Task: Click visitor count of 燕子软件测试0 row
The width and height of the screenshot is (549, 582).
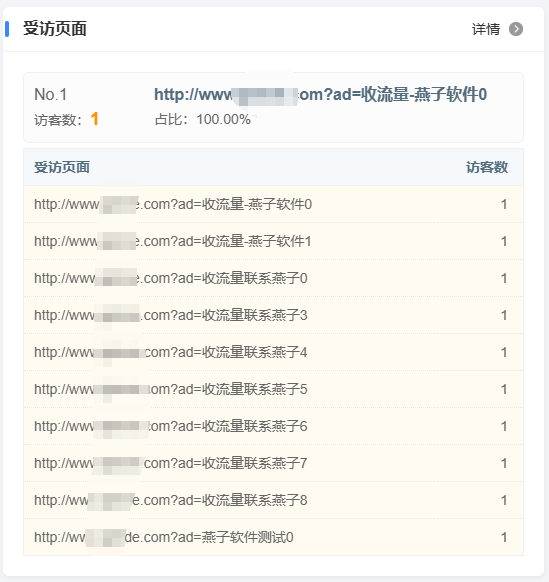Action: click(504, 537)
